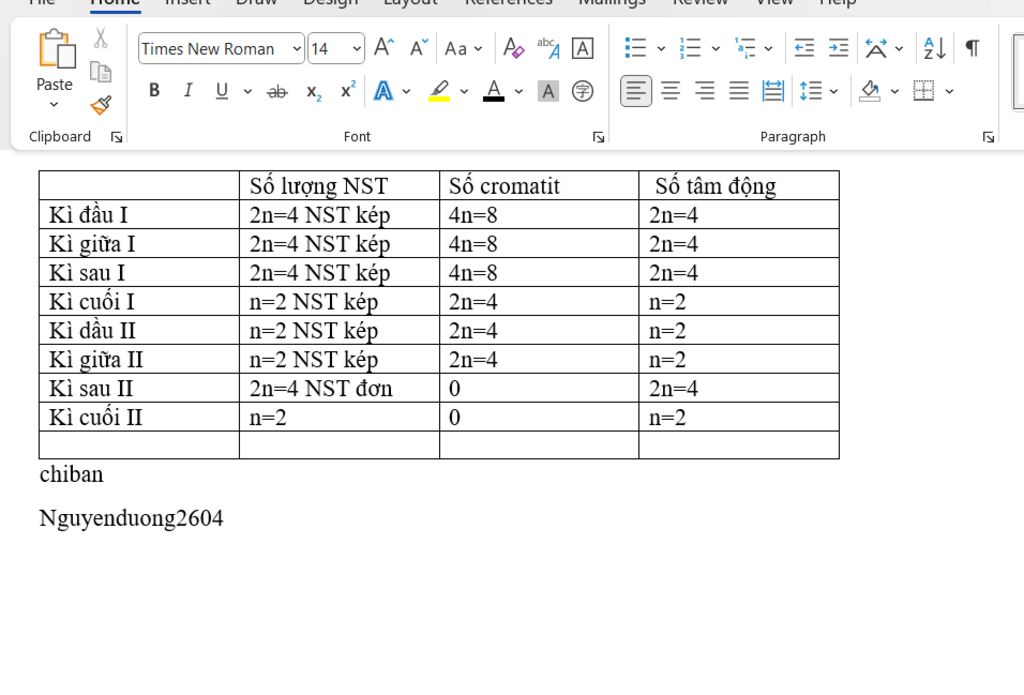Click the Paste clipboard icon
This screenshot has height=695, width=1024.
coord(56,50)
